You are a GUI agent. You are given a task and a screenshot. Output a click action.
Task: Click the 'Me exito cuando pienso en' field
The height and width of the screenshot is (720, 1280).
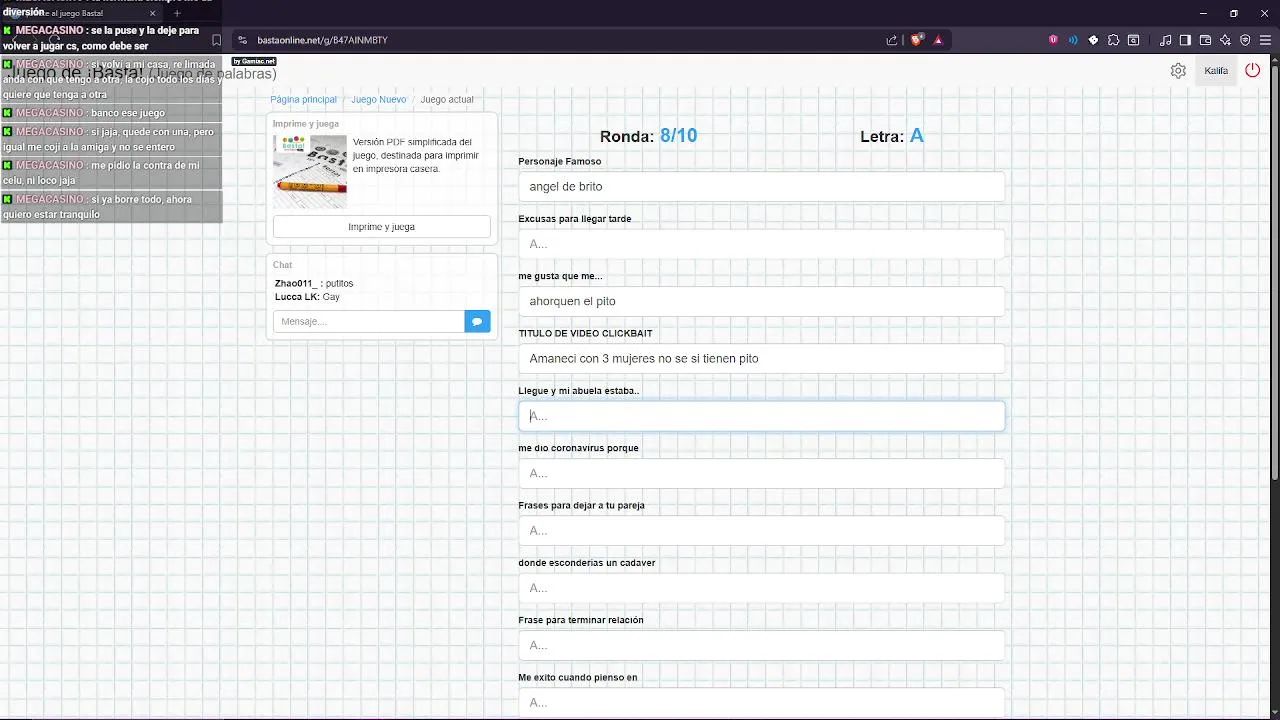(761, 702)
